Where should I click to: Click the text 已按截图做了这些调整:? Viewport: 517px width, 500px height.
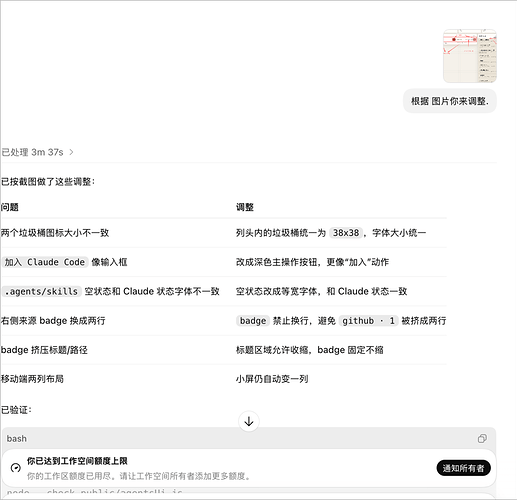(x=48, y=182)
